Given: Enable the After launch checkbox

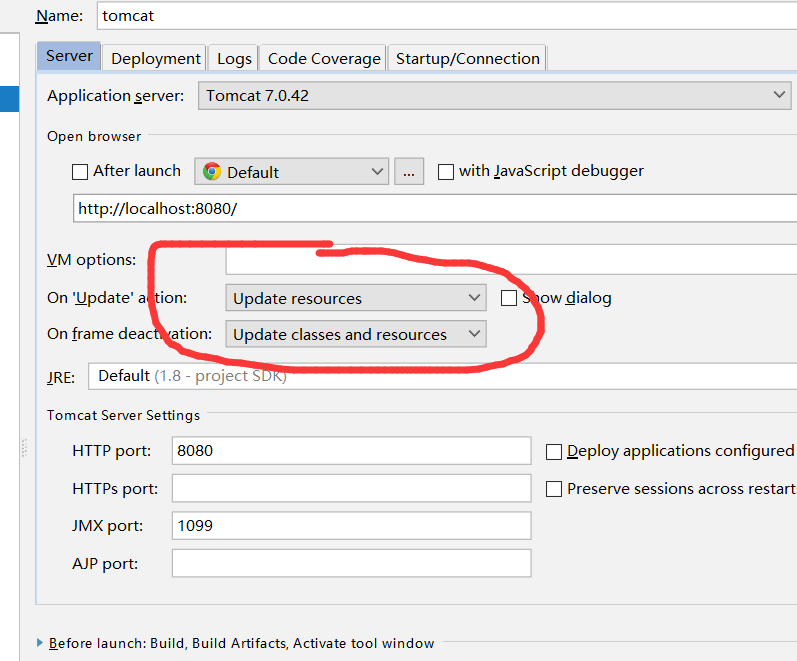Looking at the screenshot, I should click(x=80, y=172).
